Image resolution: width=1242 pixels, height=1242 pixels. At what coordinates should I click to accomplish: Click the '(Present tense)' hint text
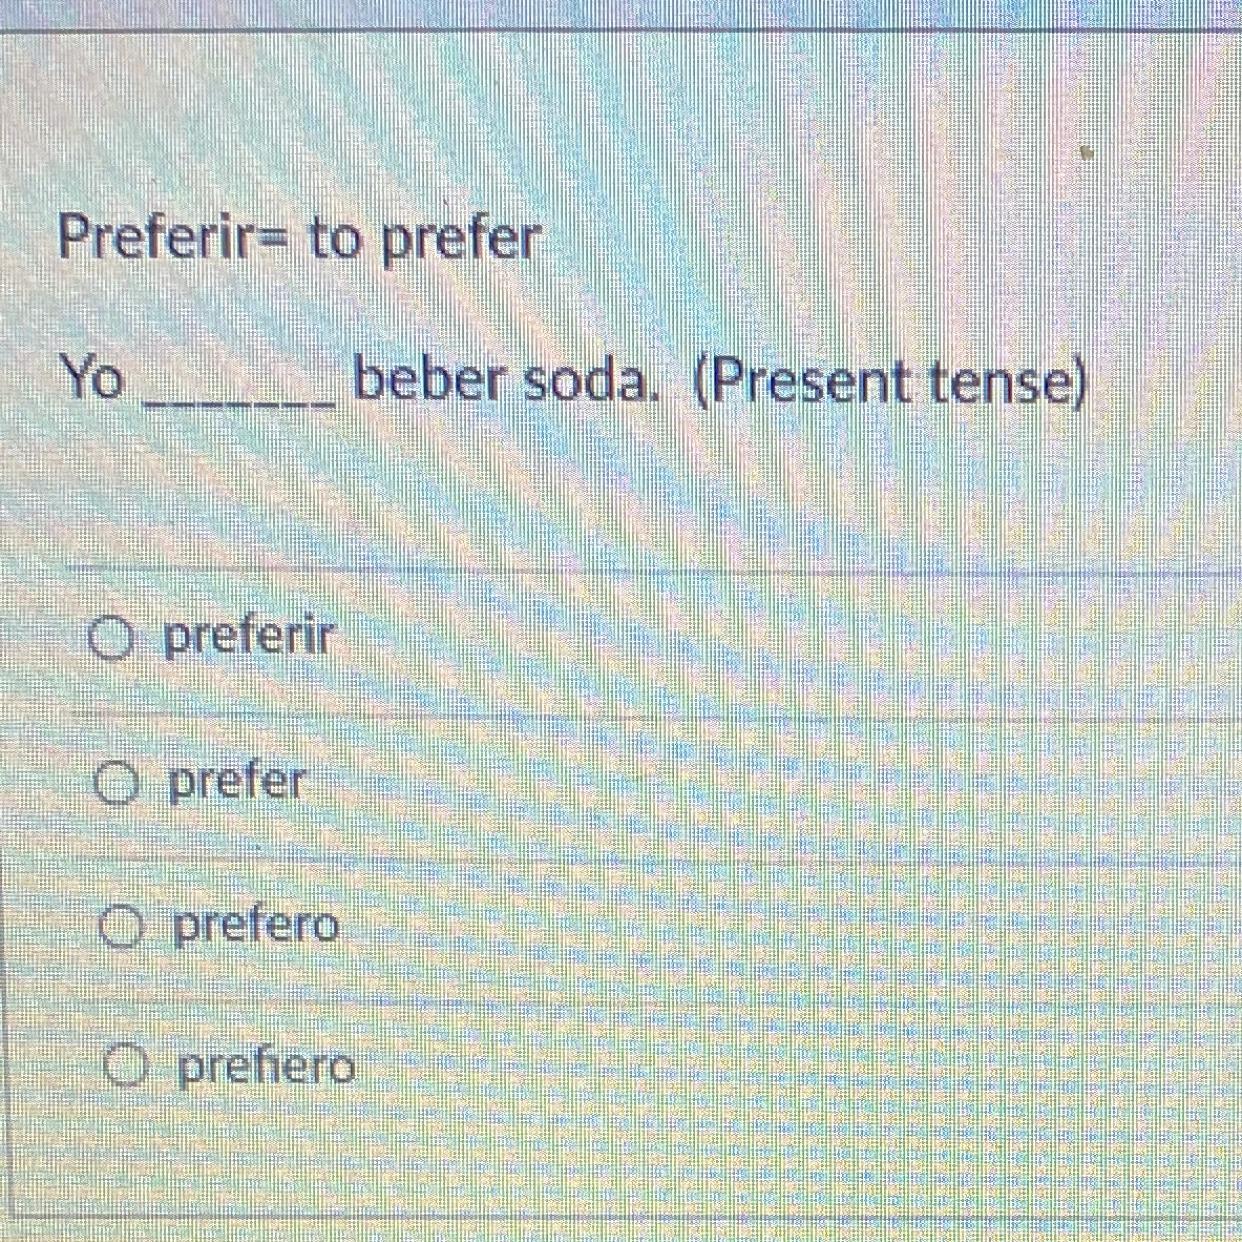pyautogui.click(x=888, y=384)
